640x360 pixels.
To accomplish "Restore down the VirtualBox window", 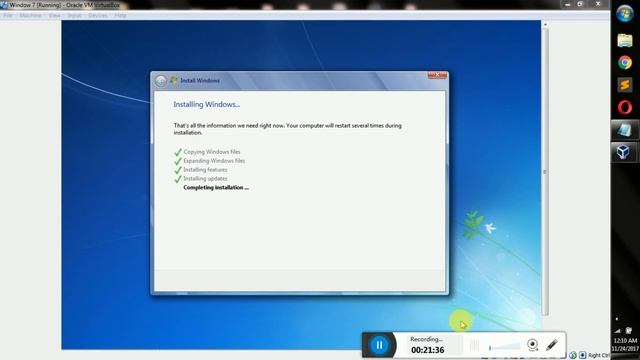I will [580, 4].
